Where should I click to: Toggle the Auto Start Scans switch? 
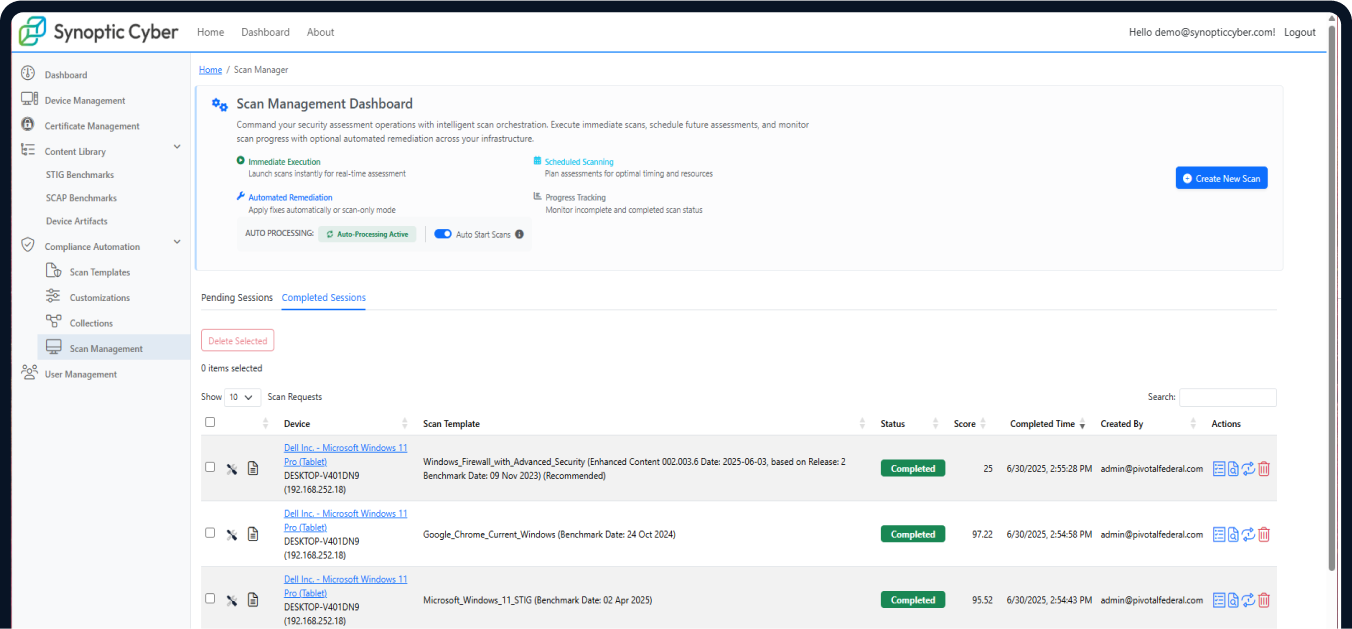pyautogui.click(x=443, y=234)
